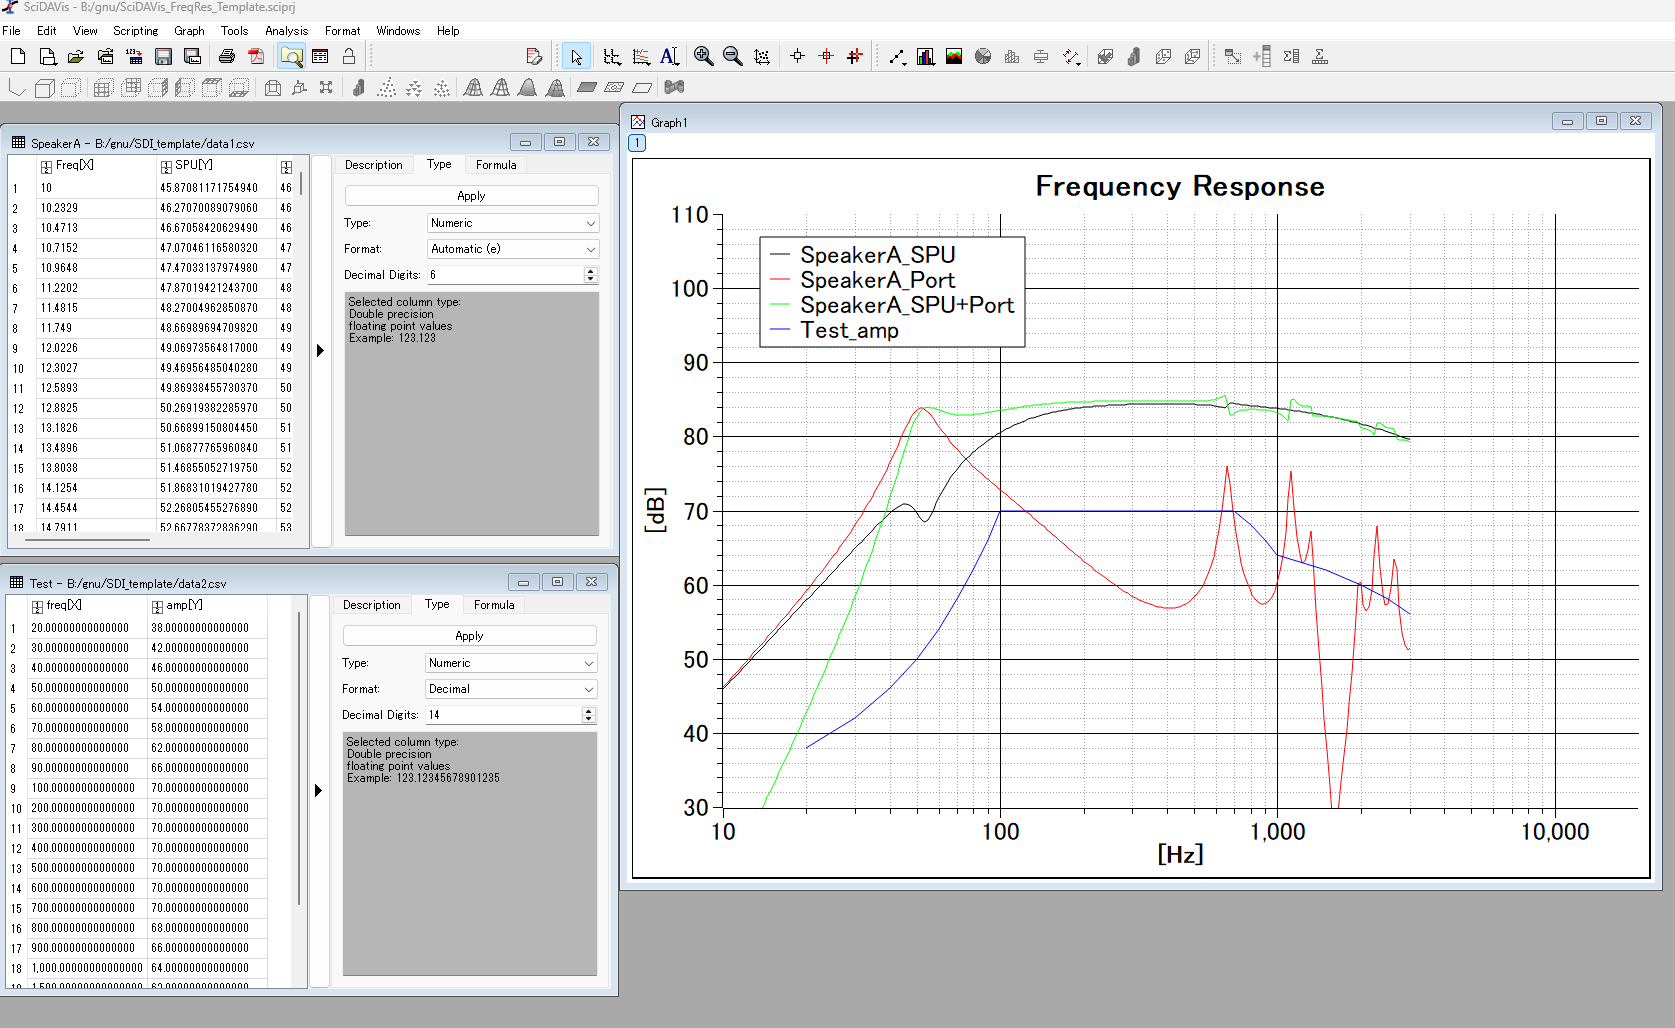This screenshot has height=1028, width=1675.
Task: Toggle the padlock icon in the toolbar
Action: coord(349,57)
